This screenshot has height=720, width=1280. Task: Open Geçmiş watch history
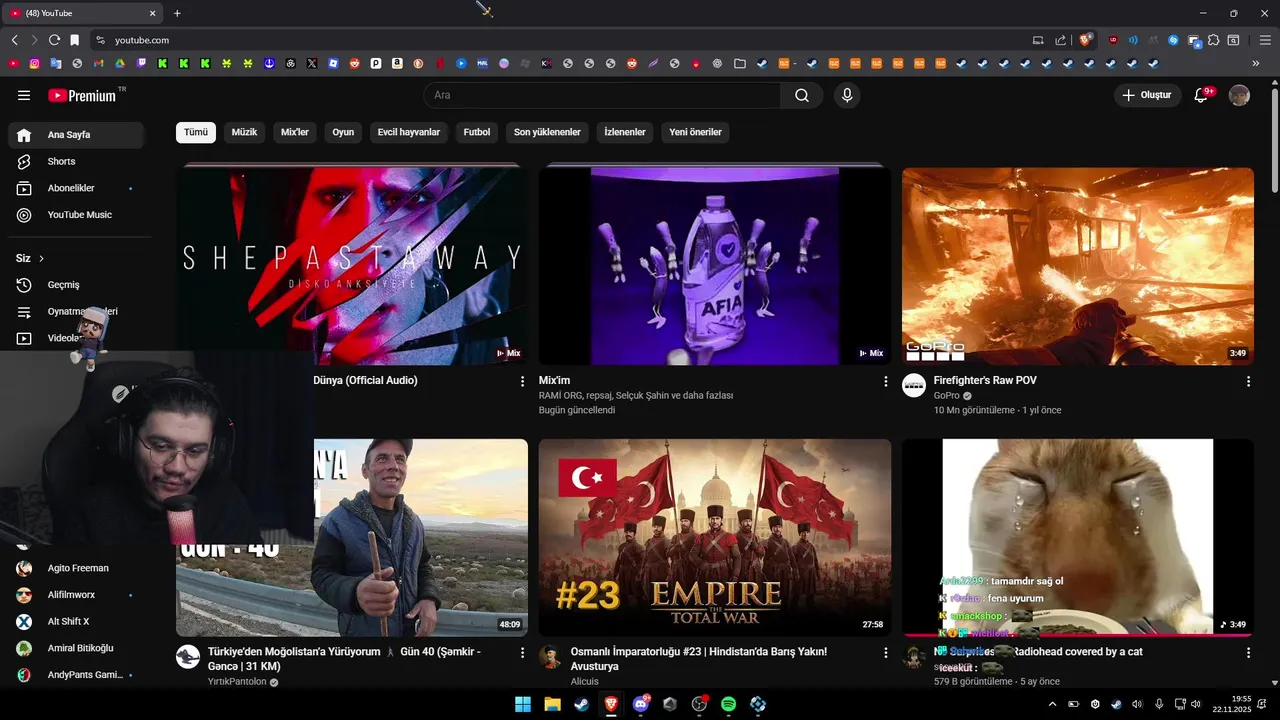pyautogui.click(x=76, y=285)
